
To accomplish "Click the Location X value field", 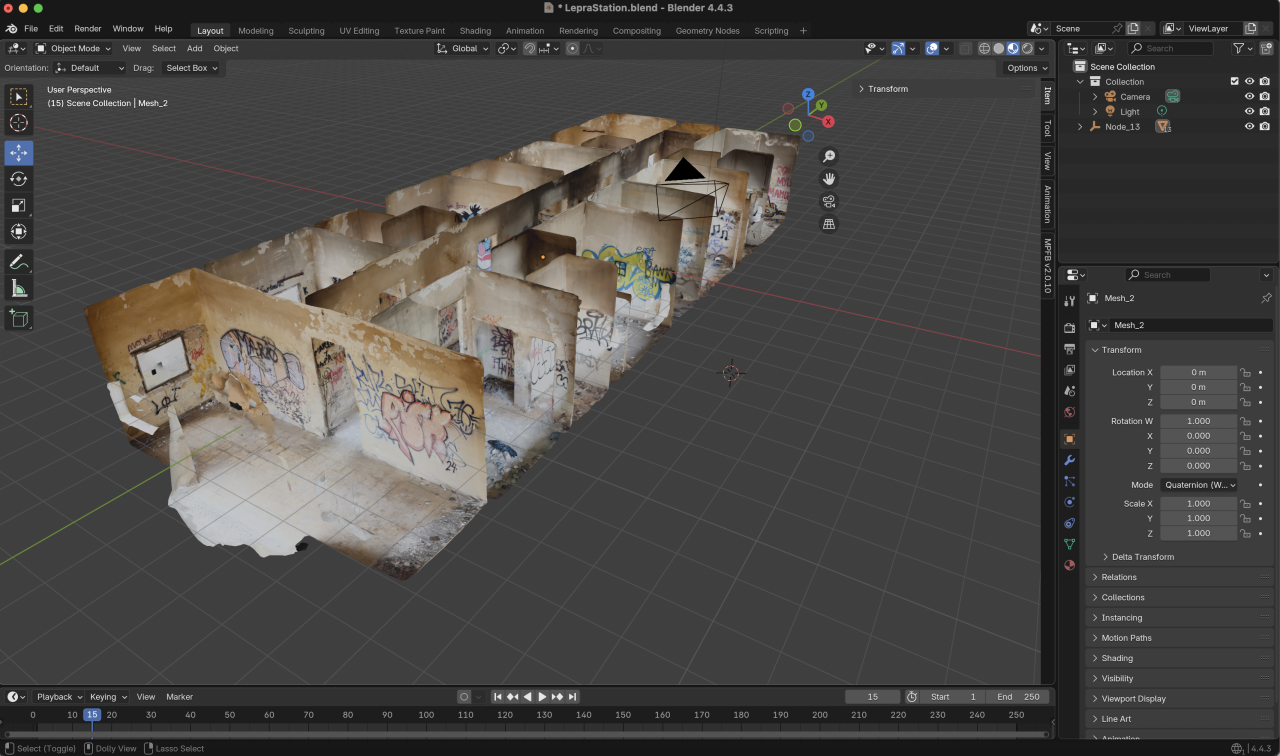I will [x=1198, y=372].
